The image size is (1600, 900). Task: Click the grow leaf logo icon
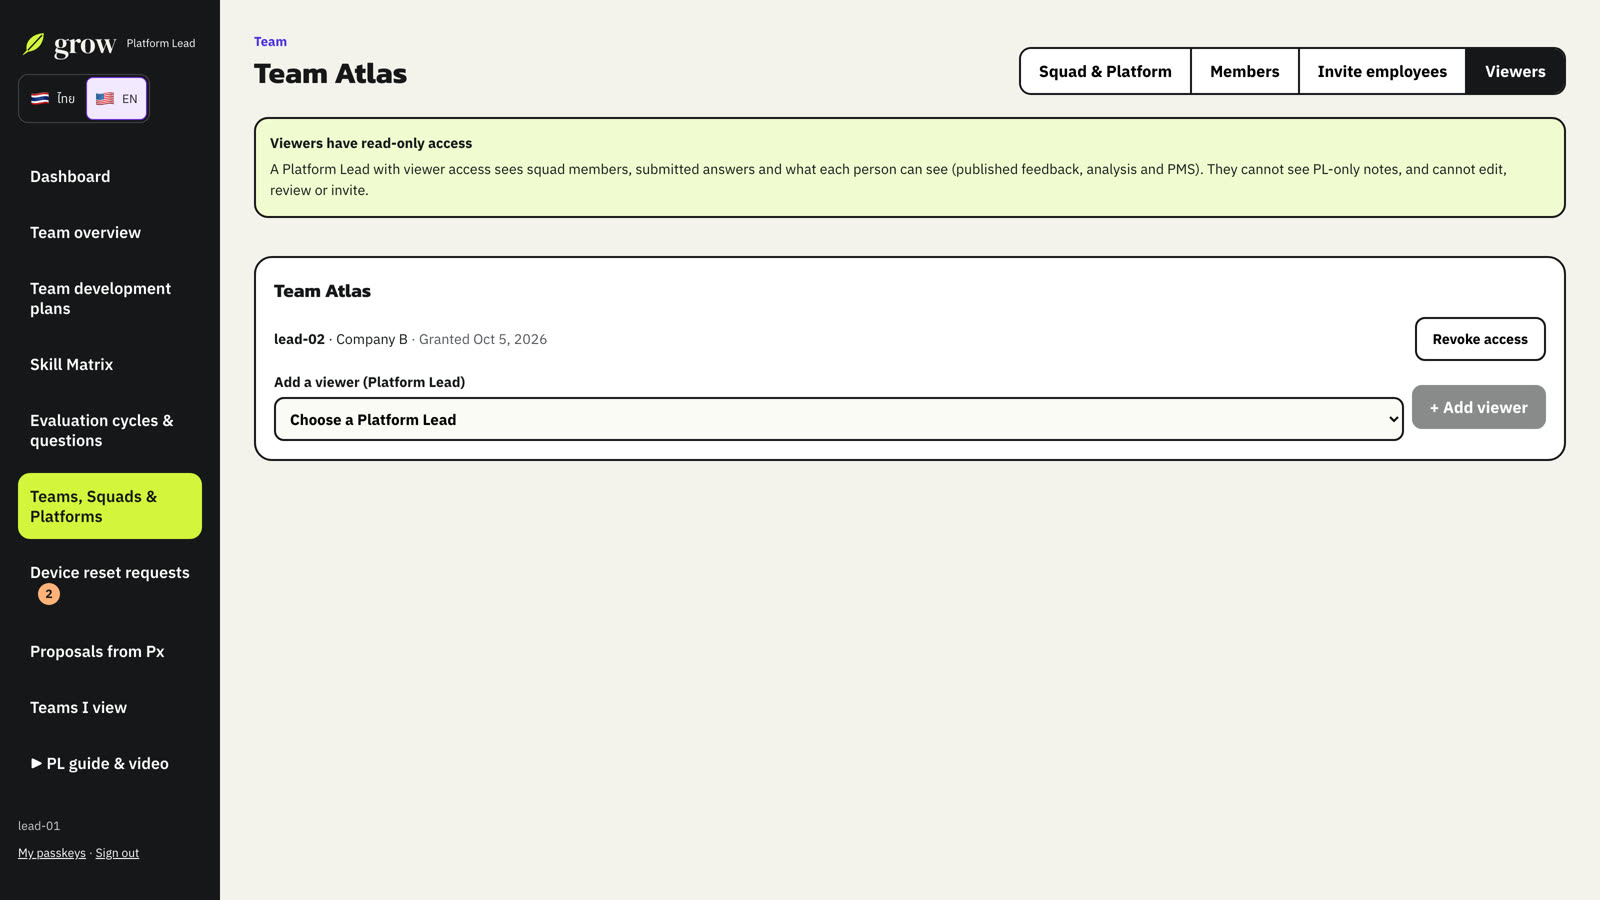[x=34, y=44]
